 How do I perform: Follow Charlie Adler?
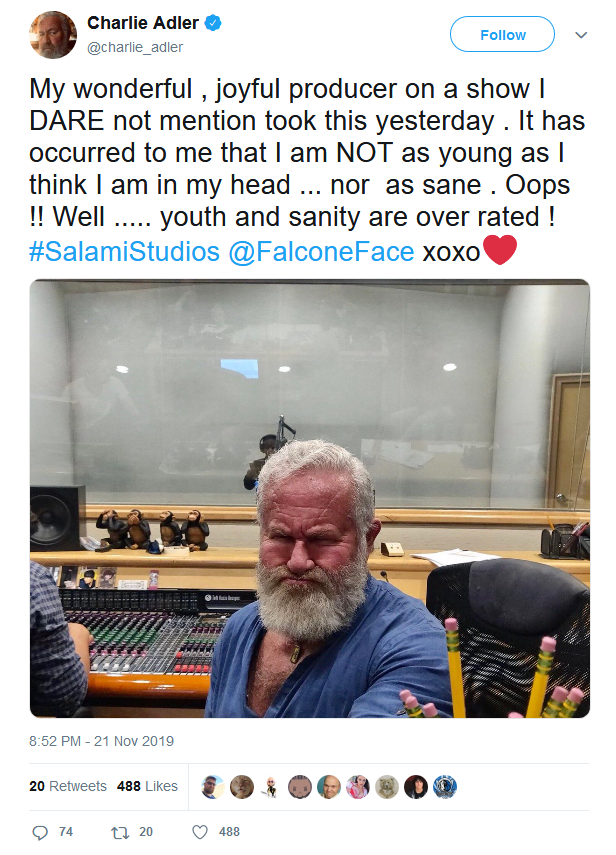(502, 34)
